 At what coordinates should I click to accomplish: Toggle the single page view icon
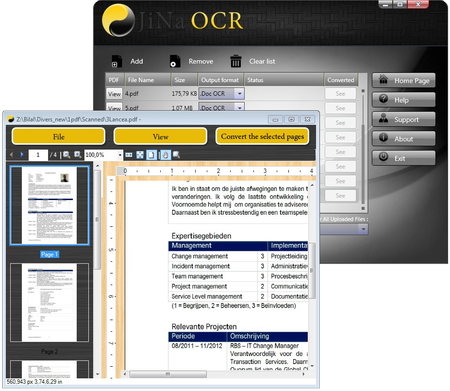(x=151, y=155)
